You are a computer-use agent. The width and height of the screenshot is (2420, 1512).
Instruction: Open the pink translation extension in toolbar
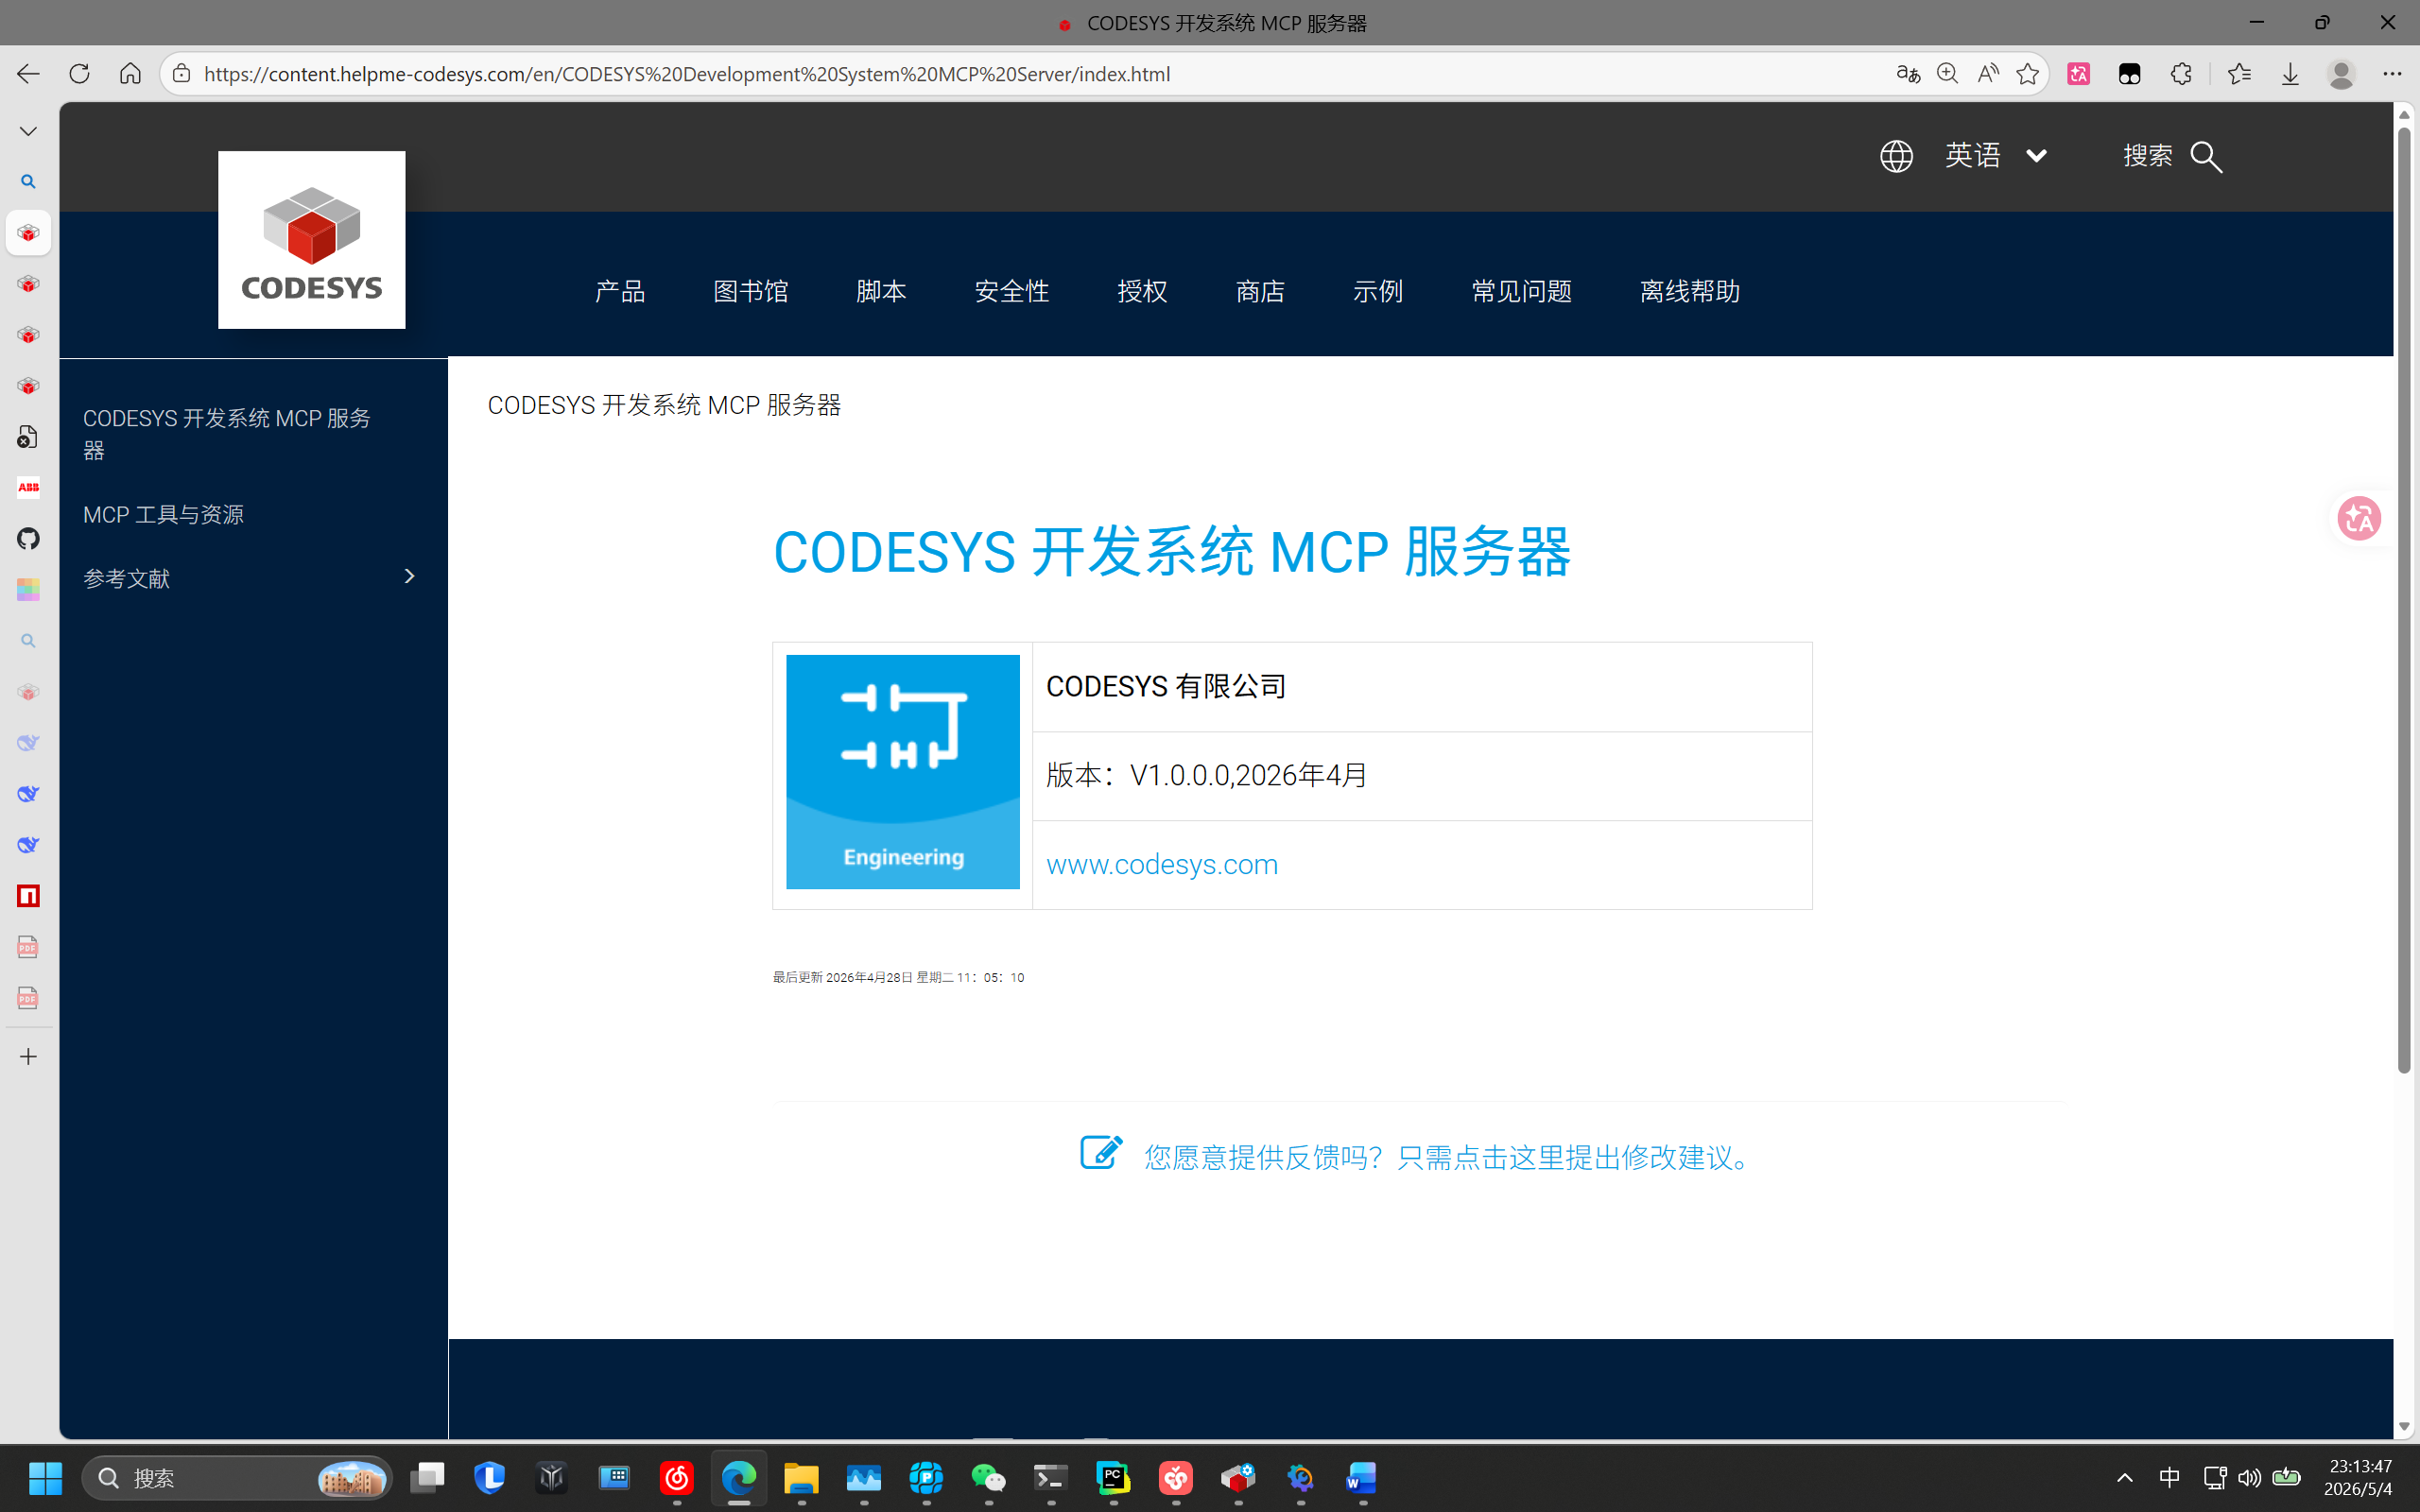(2079, 74)
